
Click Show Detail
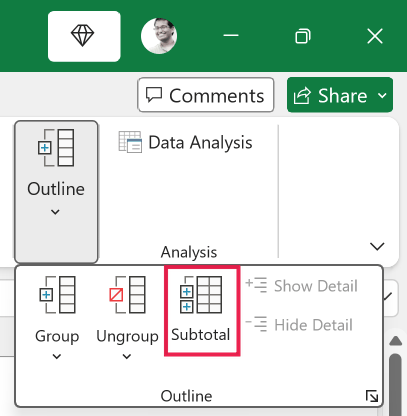click(301, 286)
